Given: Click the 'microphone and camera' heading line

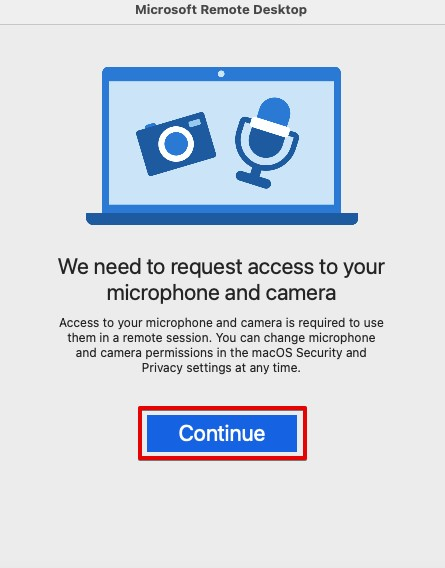Looking at the screenshot, I should 221,293.
